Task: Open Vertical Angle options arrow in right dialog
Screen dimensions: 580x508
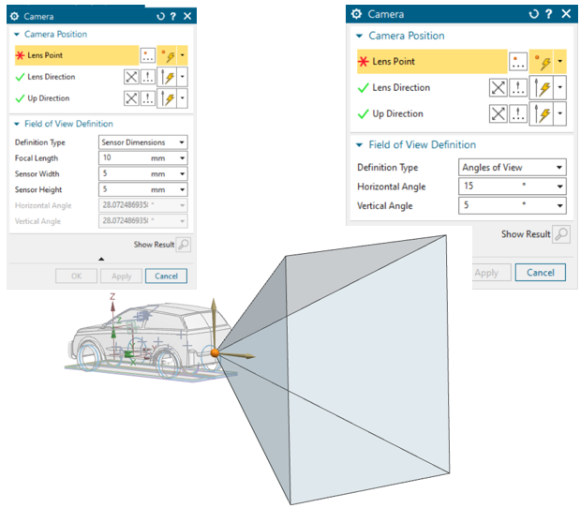Action: pos(560,206)
